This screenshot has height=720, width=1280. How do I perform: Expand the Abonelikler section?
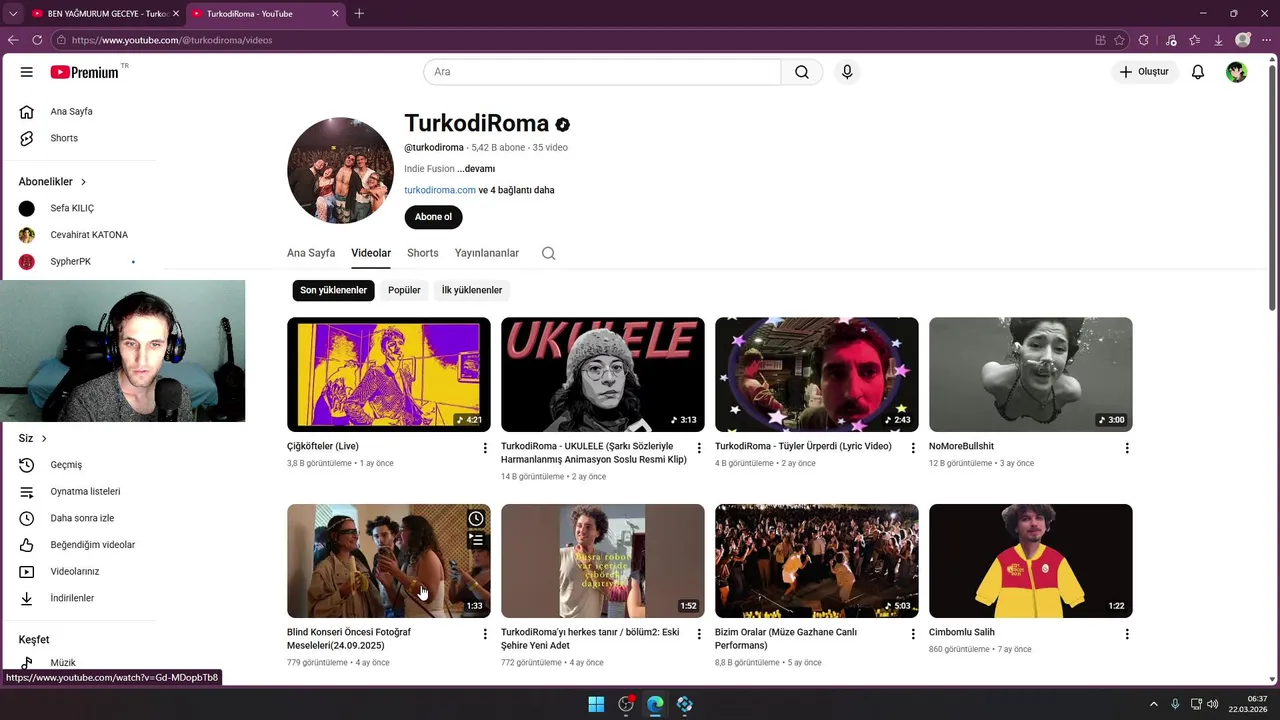[x=53, y=182]
